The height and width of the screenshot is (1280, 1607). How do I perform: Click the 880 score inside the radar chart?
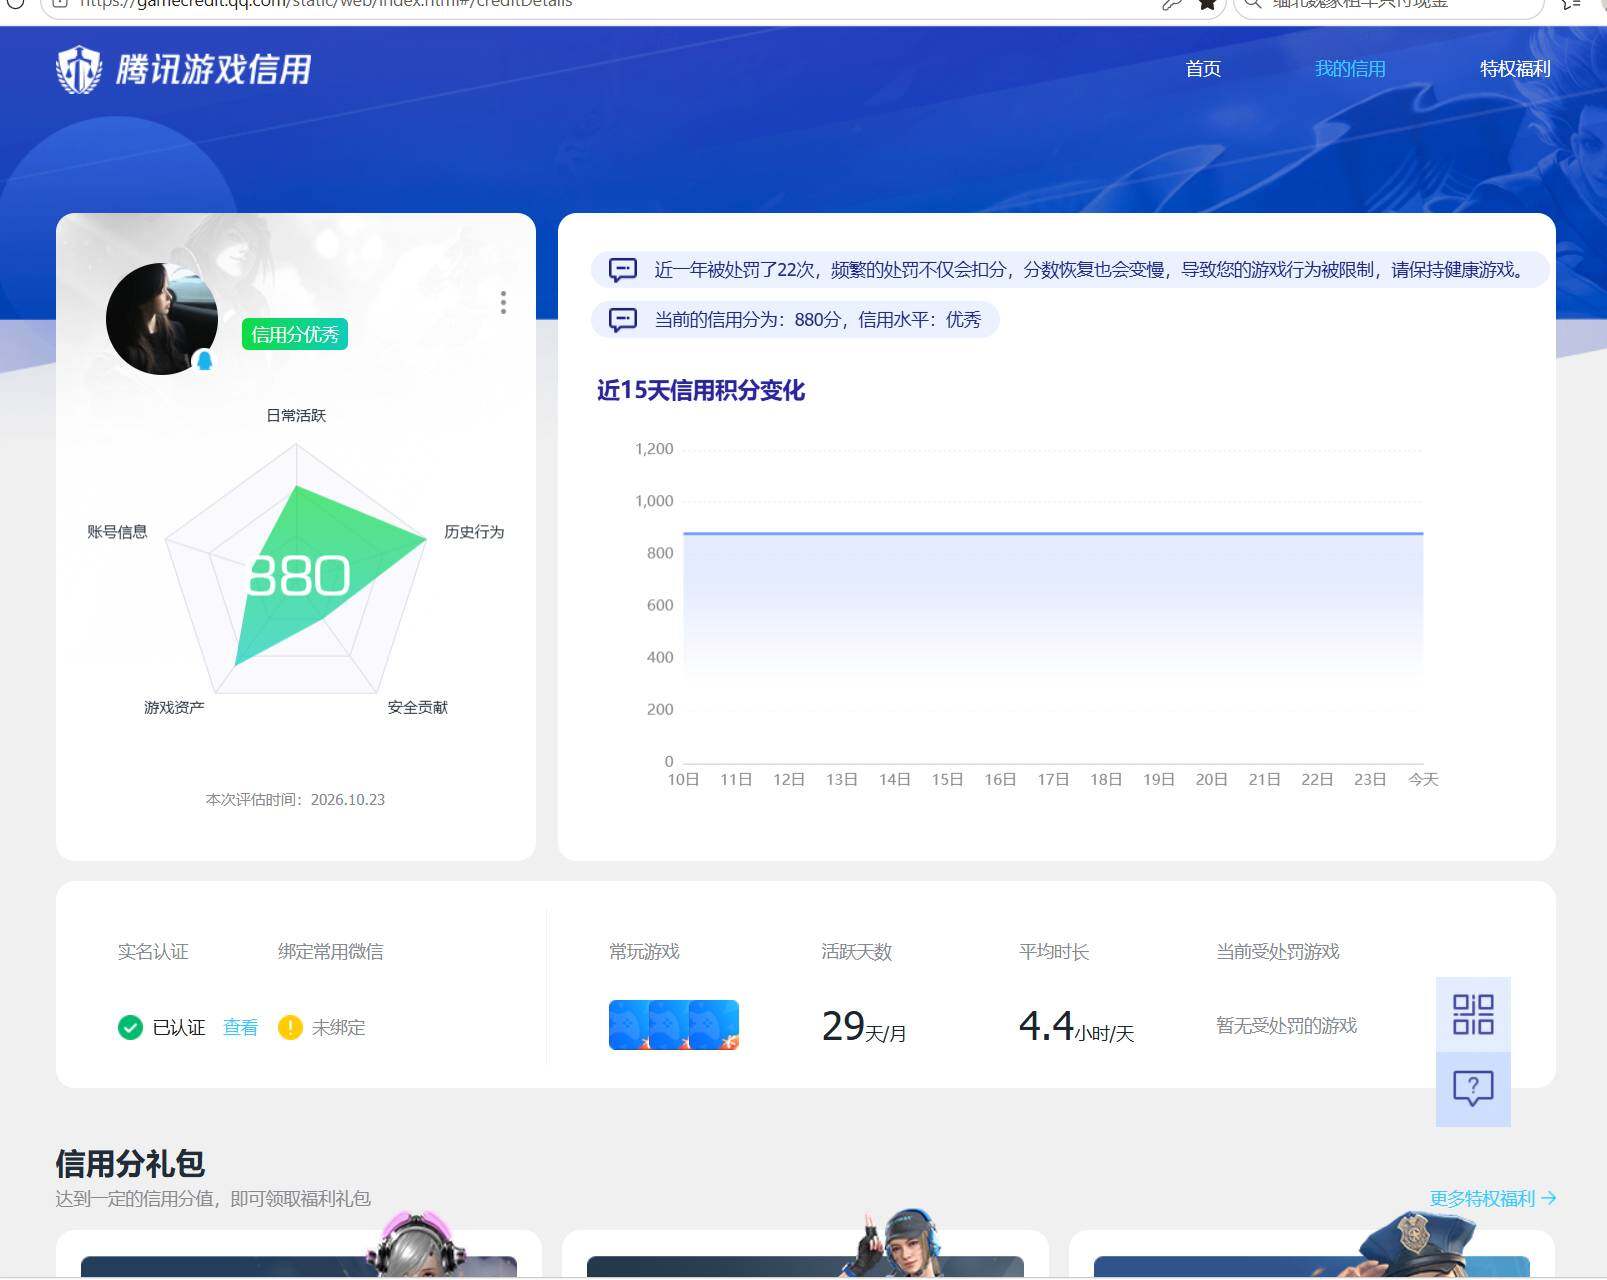click(x=298, y=576)
